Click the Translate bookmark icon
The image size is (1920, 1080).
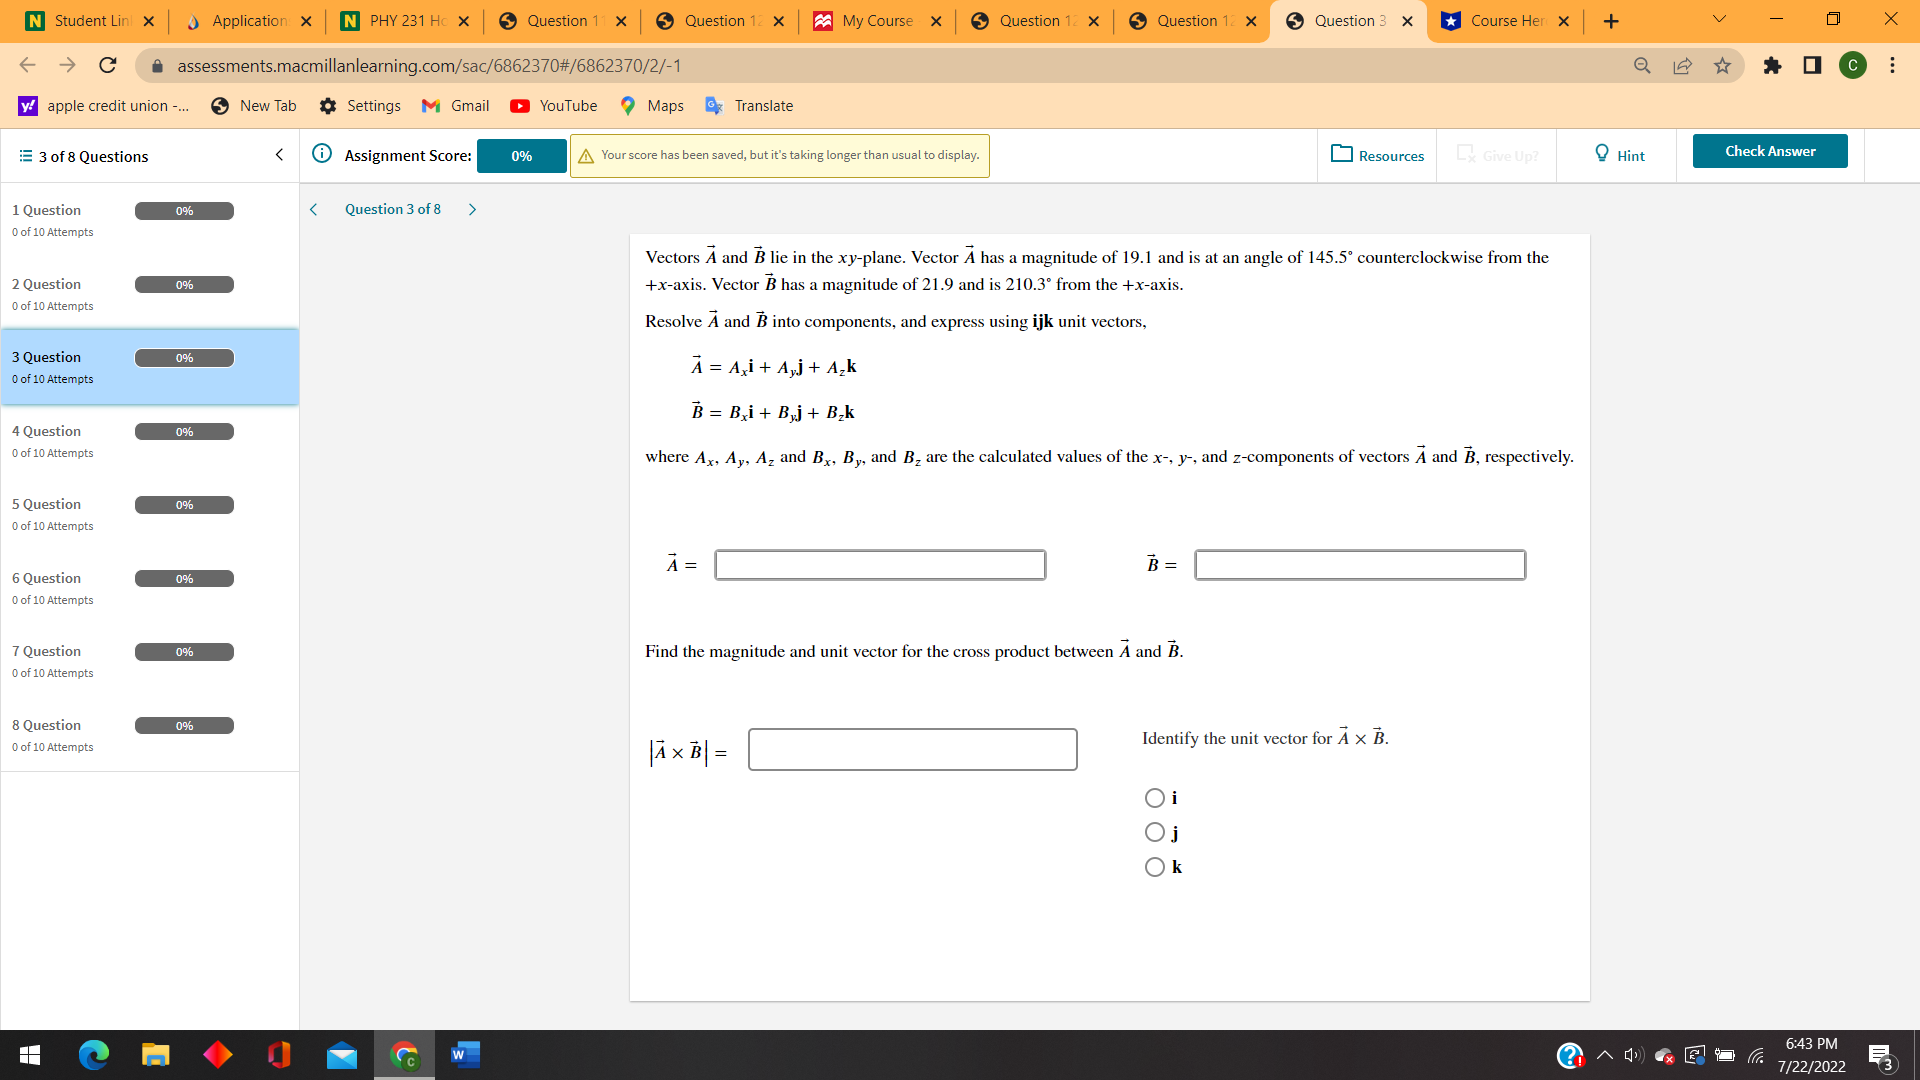coord(713,105)
